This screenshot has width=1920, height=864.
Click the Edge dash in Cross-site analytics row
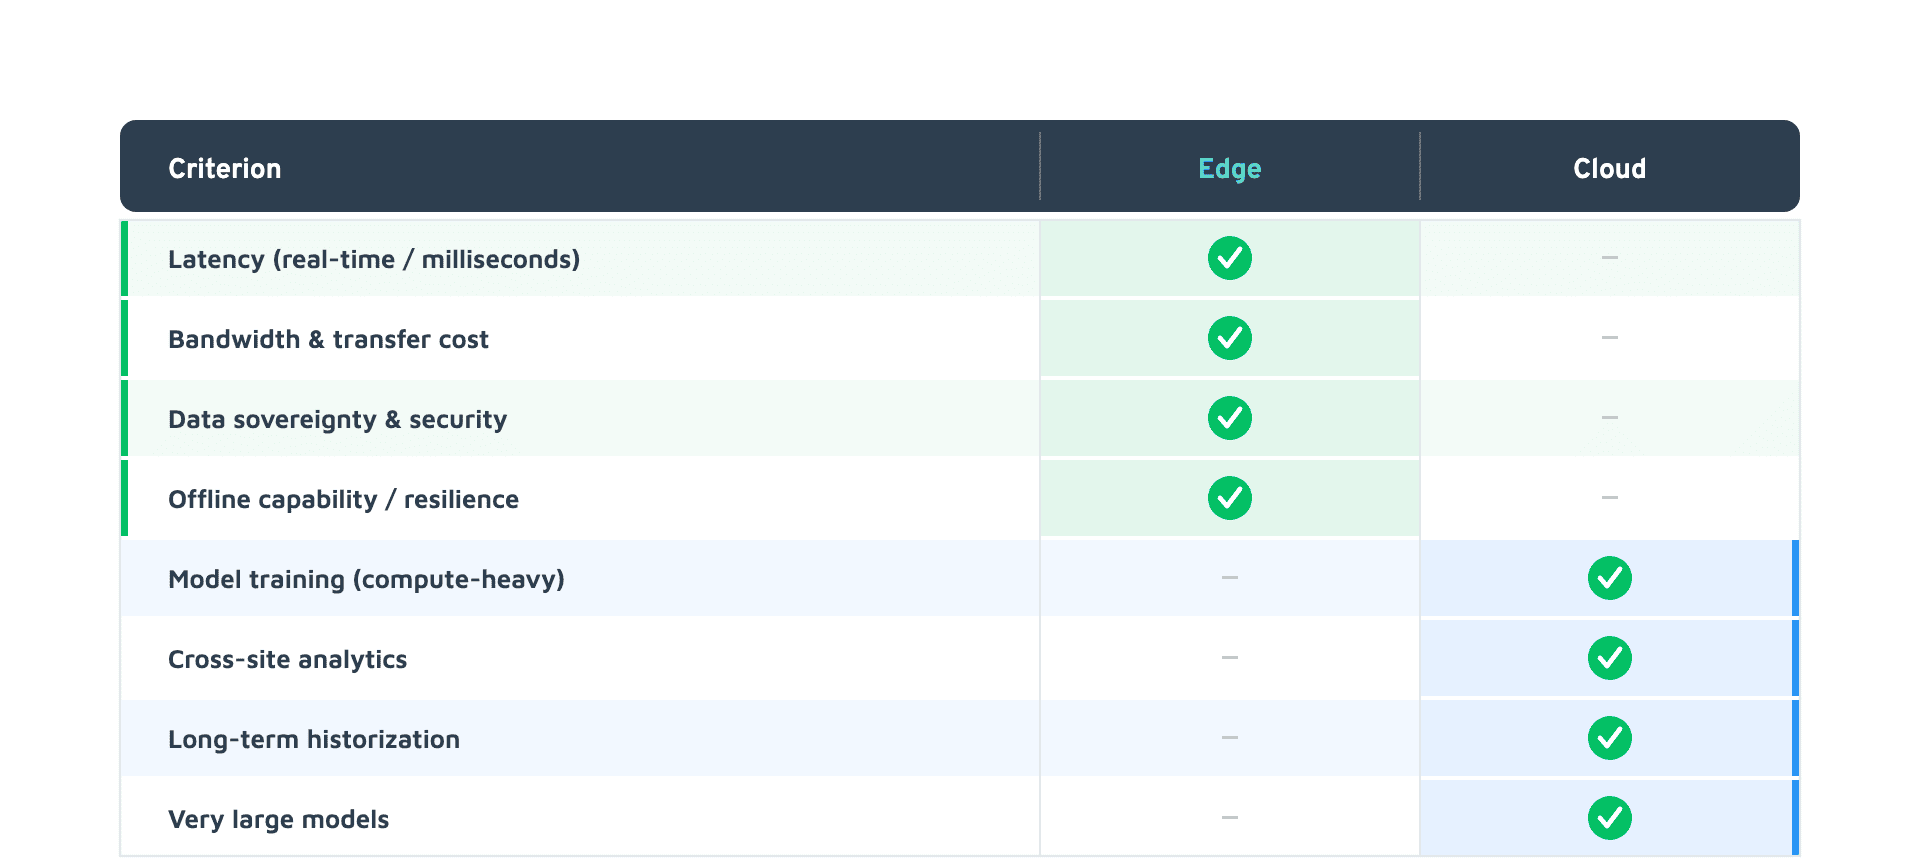[1230, 658]
